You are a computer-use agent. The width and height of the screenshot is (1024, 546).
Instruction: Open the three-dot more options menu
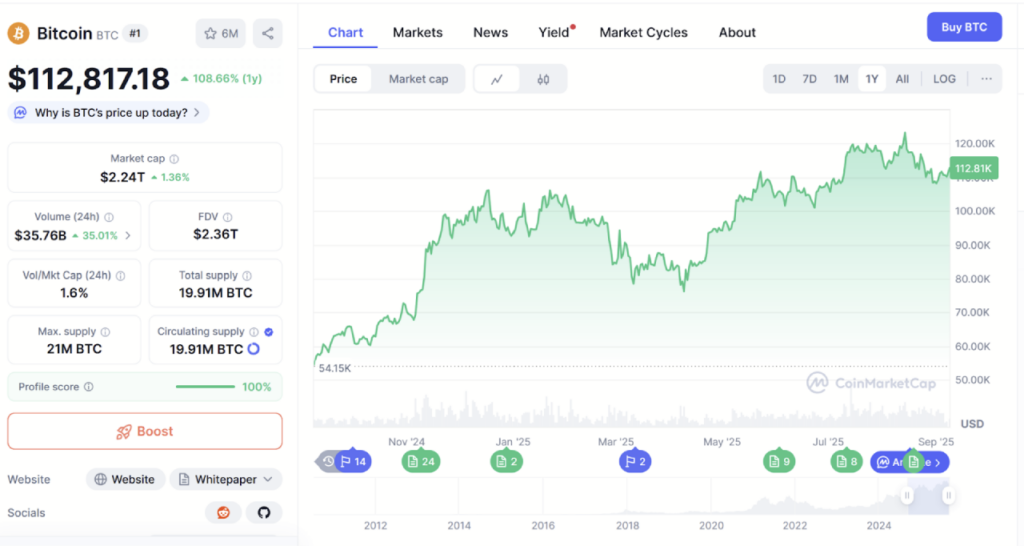(x=986, y=79)
